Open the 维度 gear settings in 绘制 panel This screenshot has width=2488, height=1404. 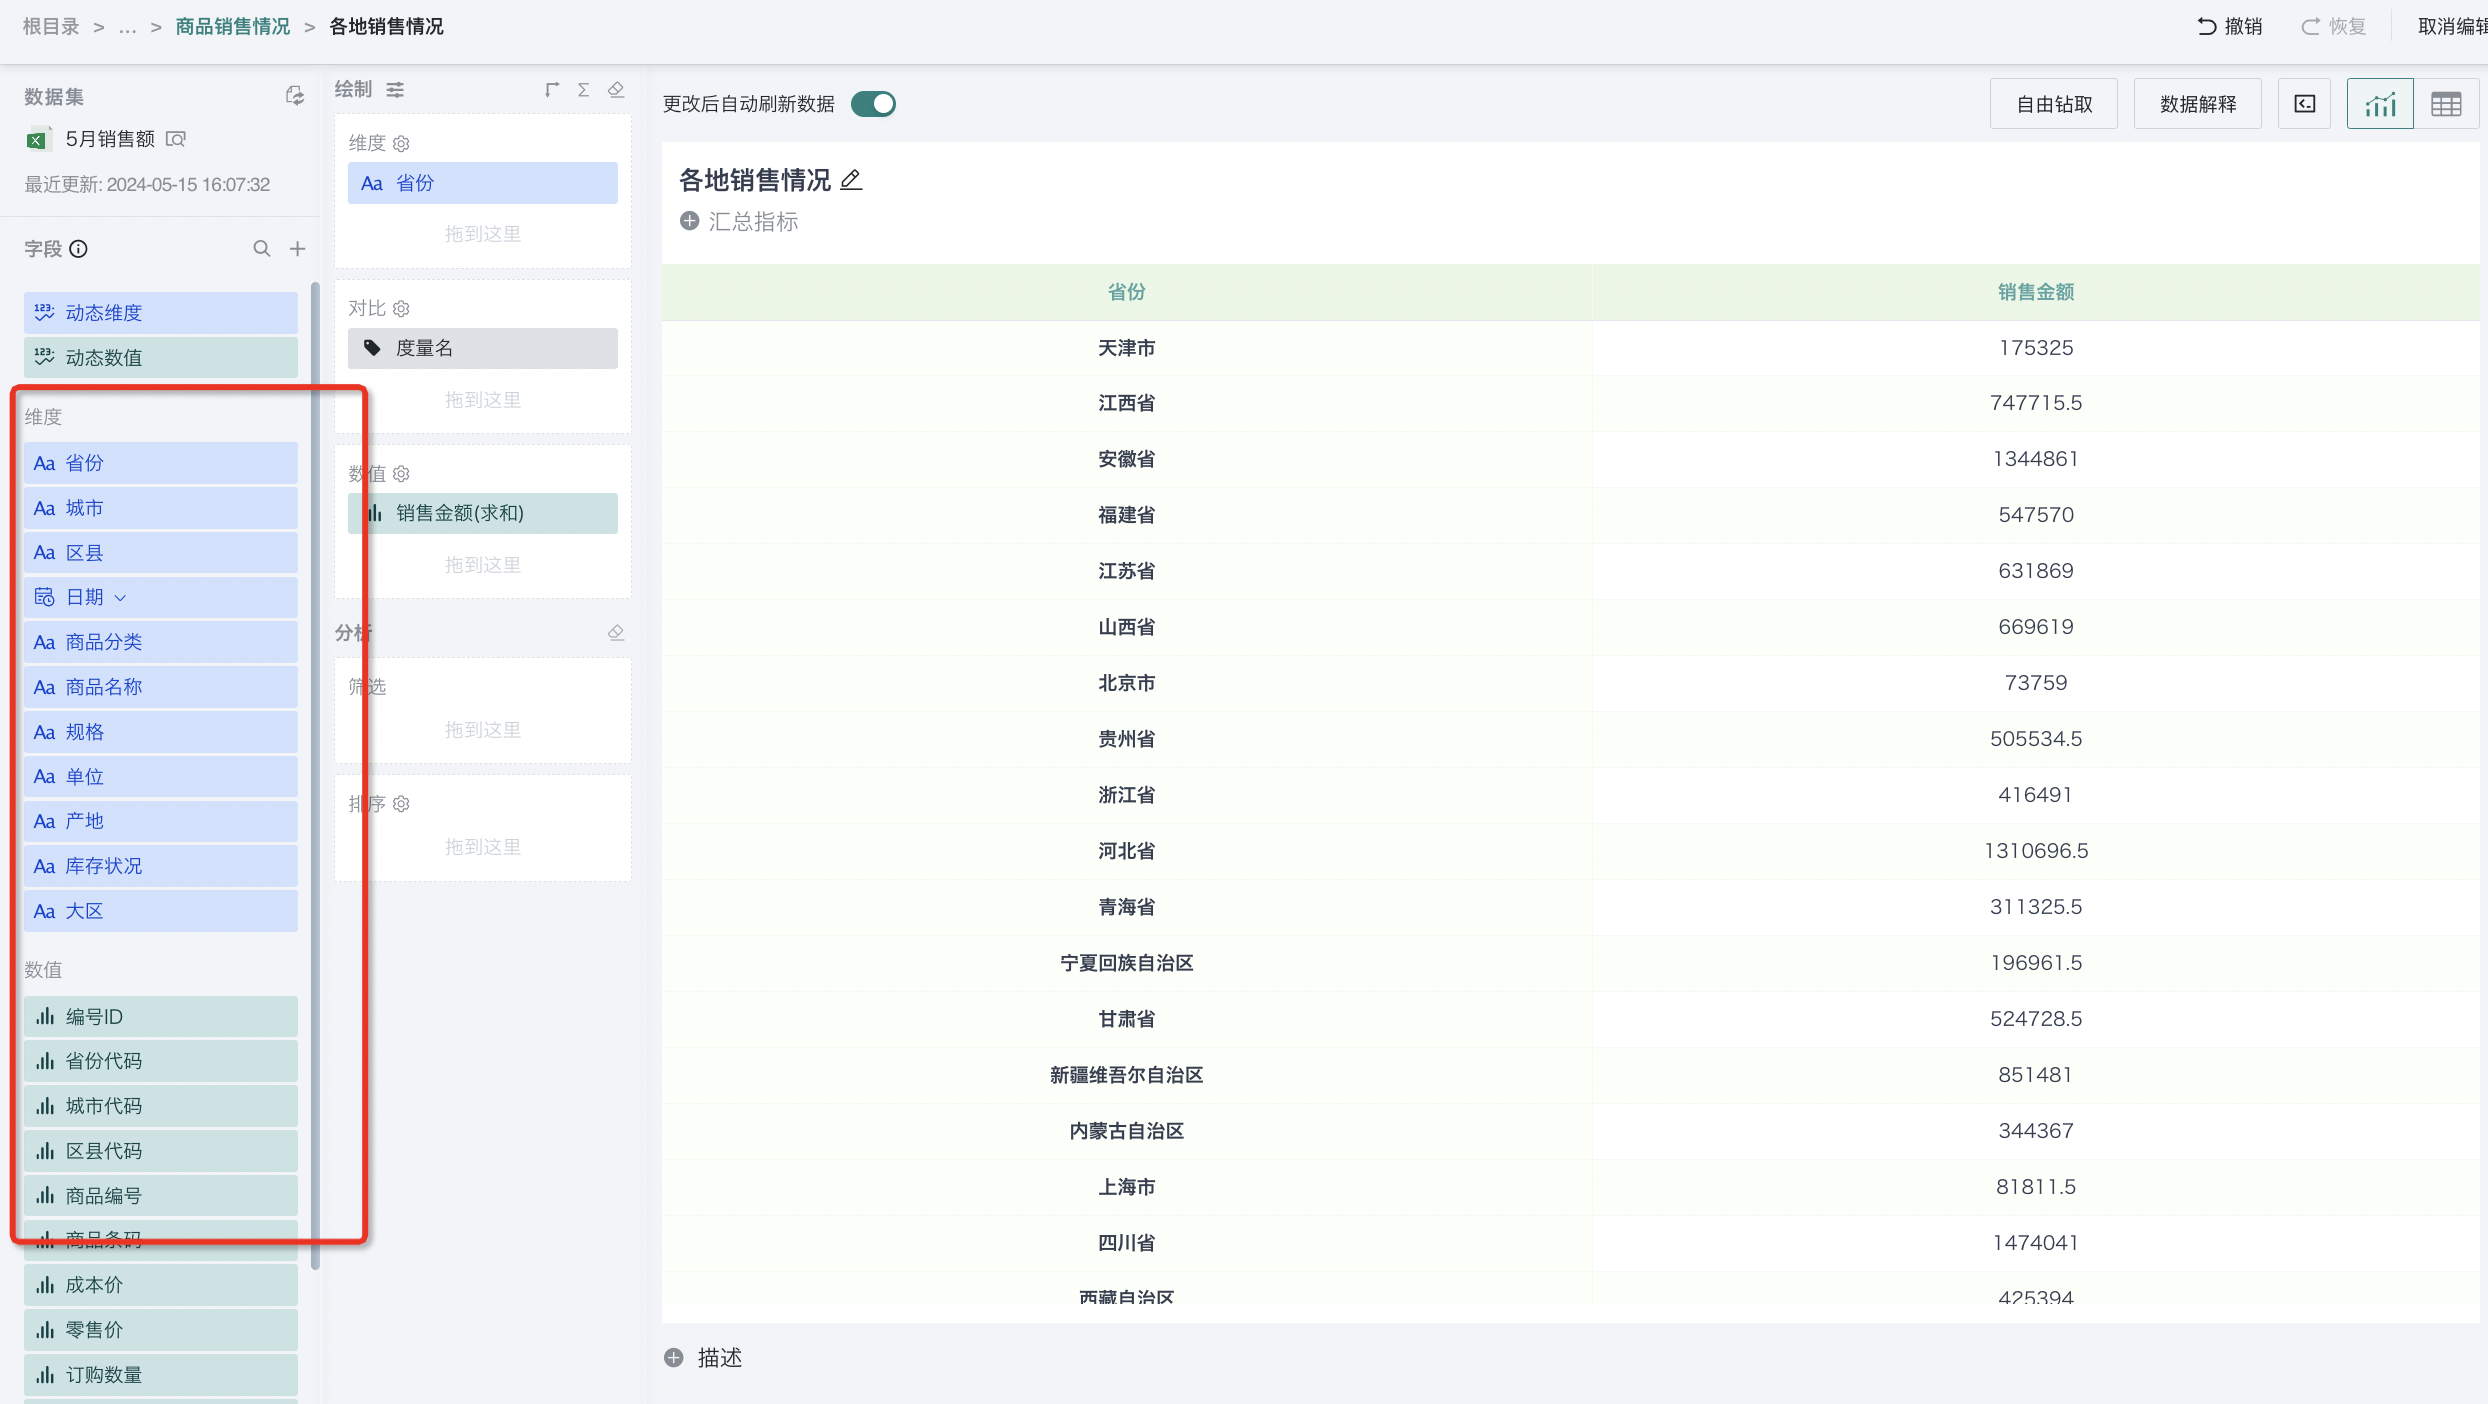pyautogui.click(x=402, y=144)
